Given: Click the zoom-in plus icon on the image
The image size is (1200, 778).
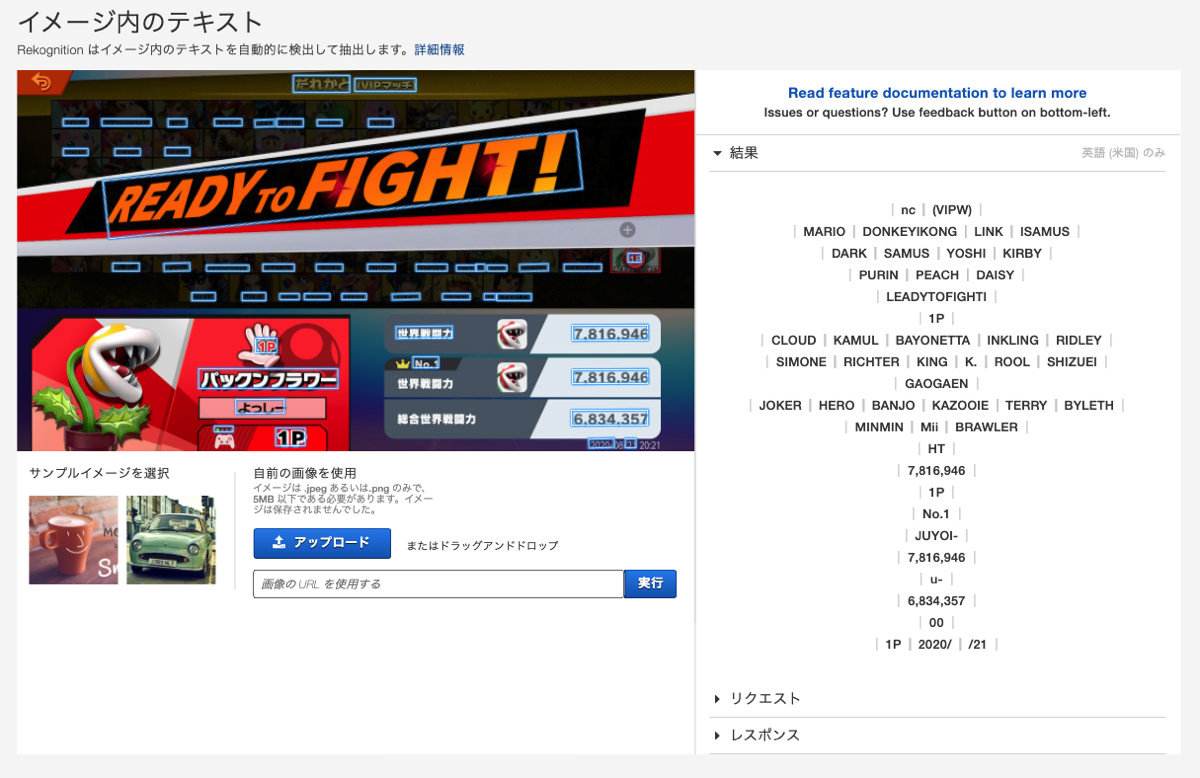Looking at the screenshot, I should click(627, 229).
